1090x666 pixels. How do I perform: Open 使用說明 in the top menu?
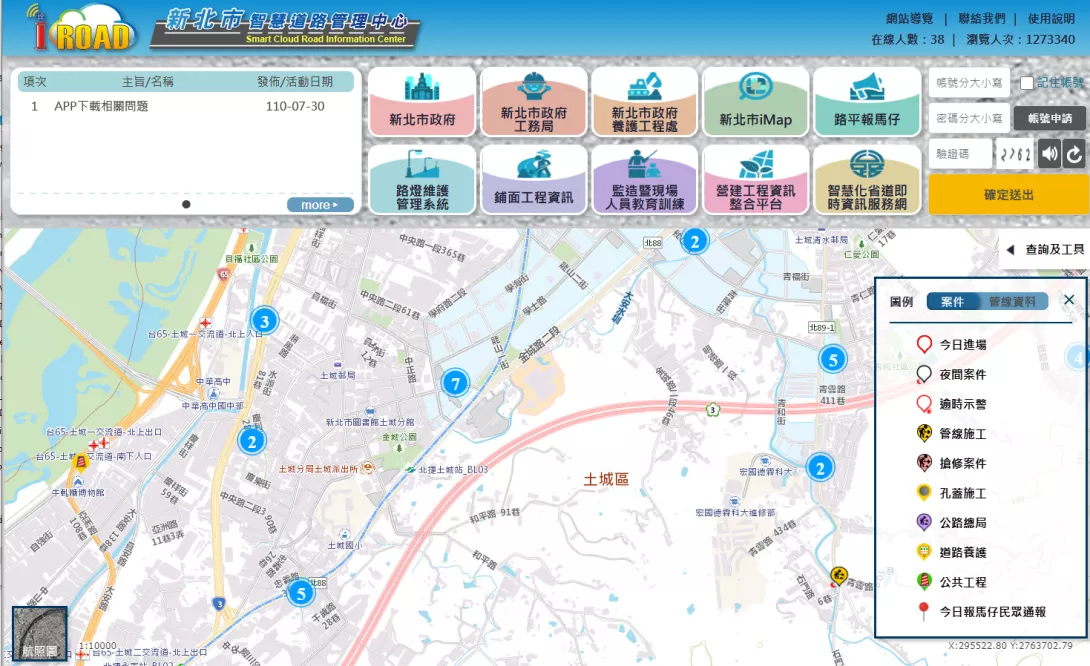(x=1051, y=19)
